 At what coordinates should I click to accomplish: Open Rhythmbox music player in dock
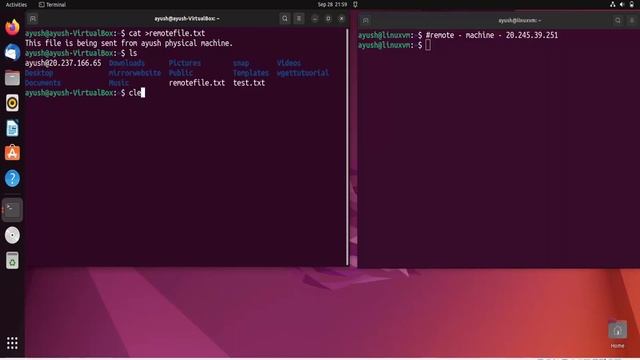12,103
